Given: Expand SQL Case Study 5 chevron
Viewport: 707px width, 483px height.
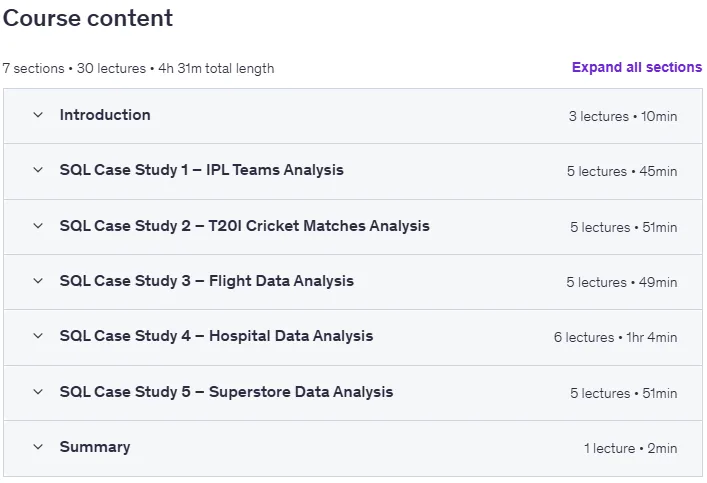Looking at the screenshot, I should [38, 392].
